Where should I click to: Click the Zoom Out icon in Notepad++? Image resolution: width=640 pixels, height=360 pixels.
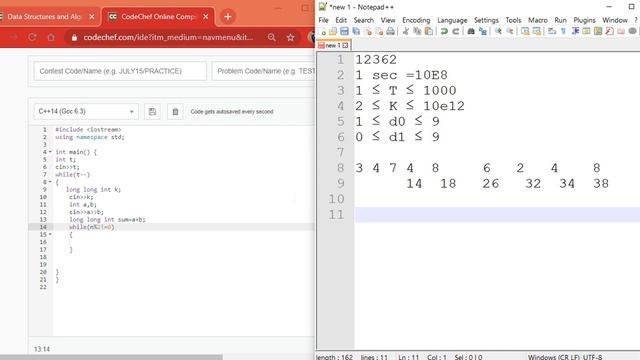[x=509, y=31]
